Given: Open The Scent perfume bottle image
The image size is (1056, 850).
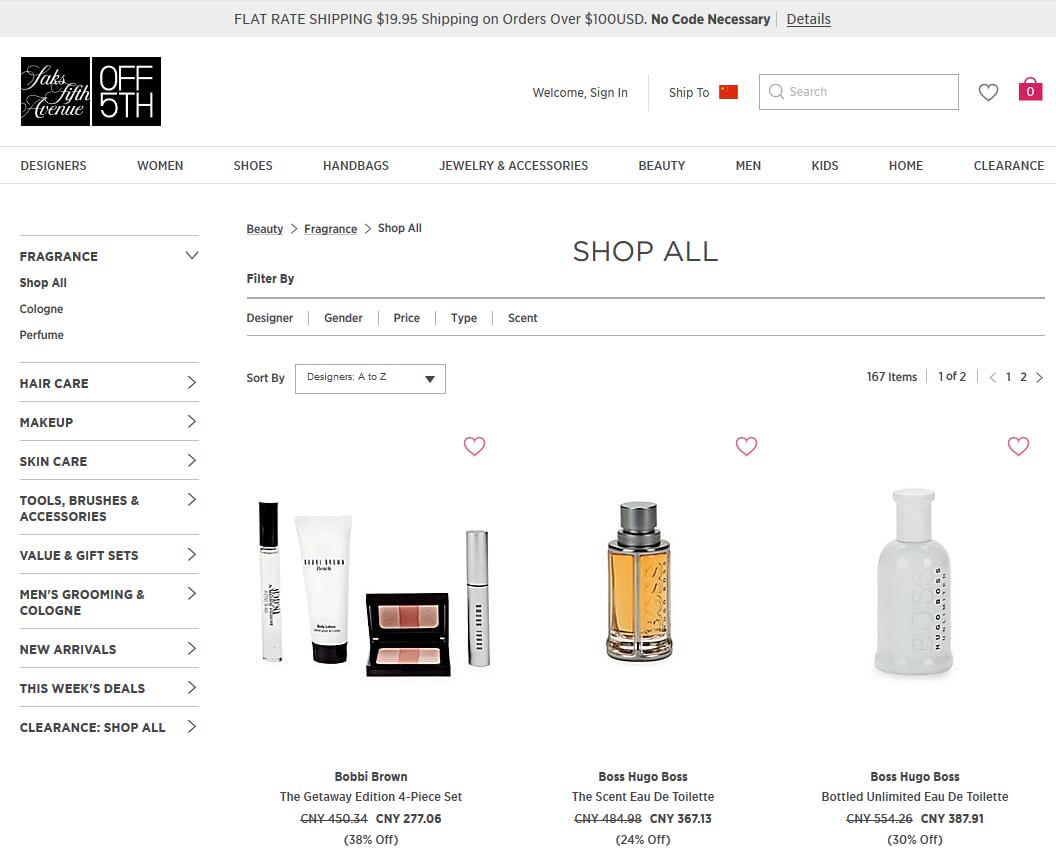Looking at the screenshot, I should [x=639, y=581].
